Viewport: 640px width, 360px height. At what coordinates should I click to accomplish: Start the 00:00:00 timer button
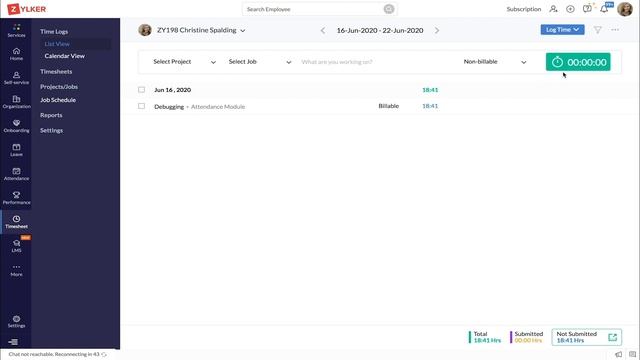578,62
